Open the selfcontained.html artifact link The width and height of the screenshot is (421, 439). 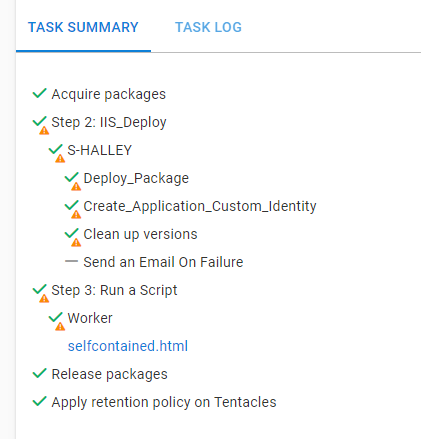coord(128,346)
